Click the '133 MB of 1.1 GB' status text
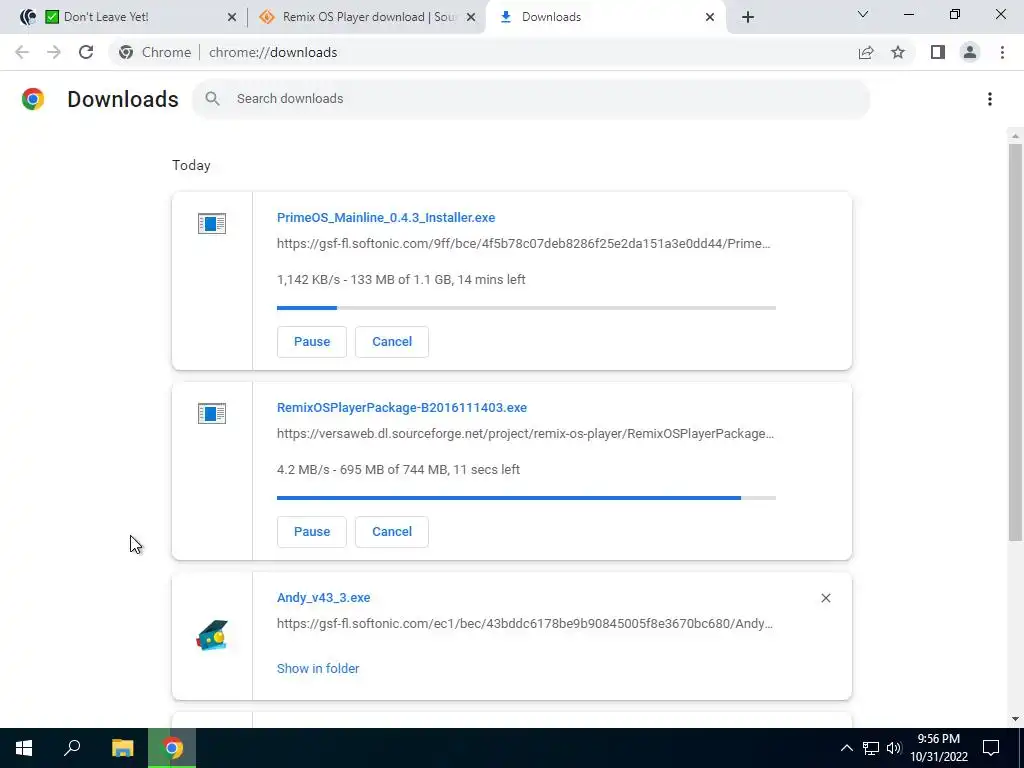 tap(400, 280)
